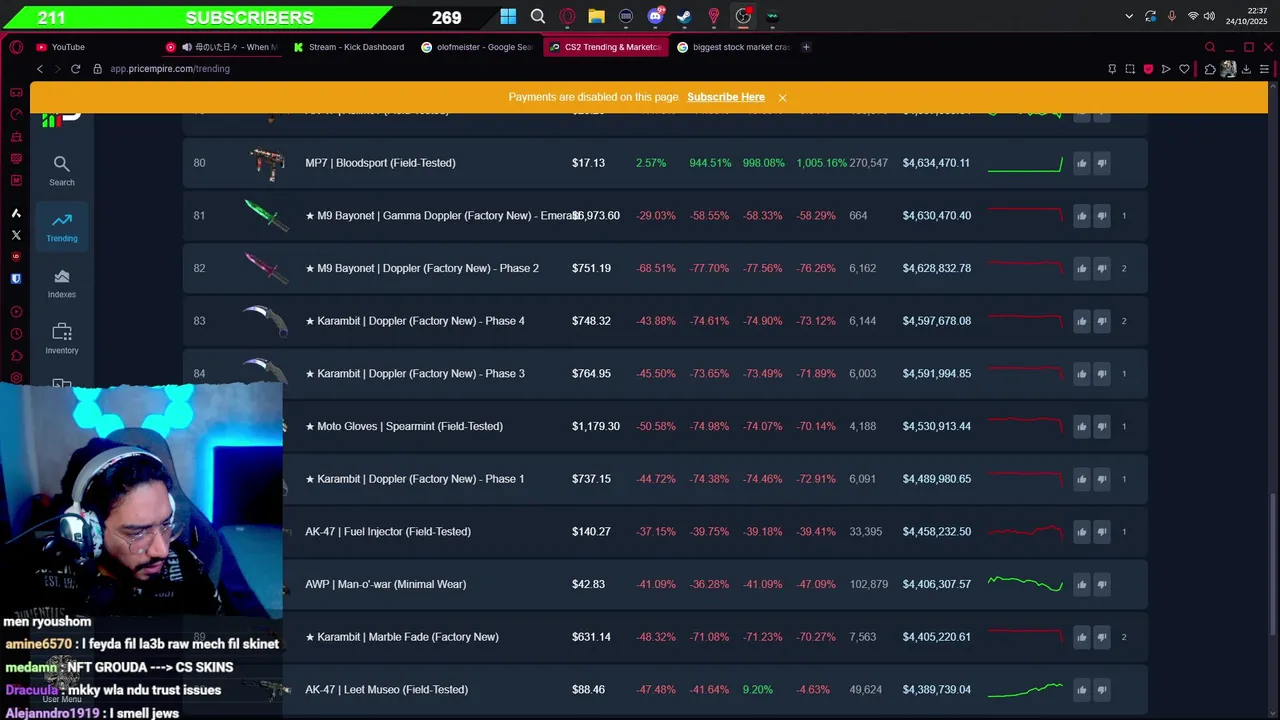Viewport: 1280px width, 720px height.
Task: Bookmark page with heart icon
Action: (x=1184, y=69)
